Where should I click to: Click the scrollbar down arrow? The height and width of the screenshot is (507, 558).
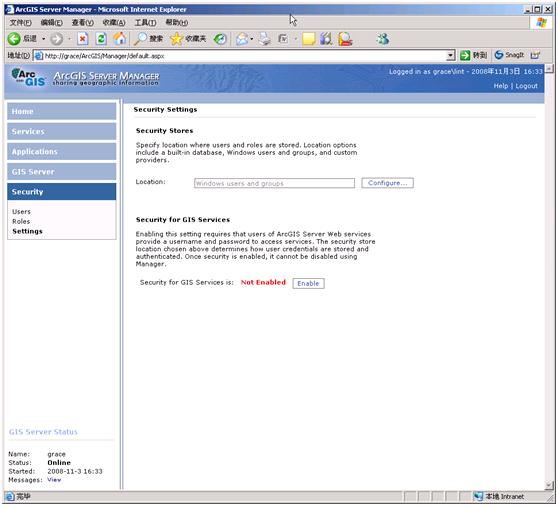click(550, 485)
